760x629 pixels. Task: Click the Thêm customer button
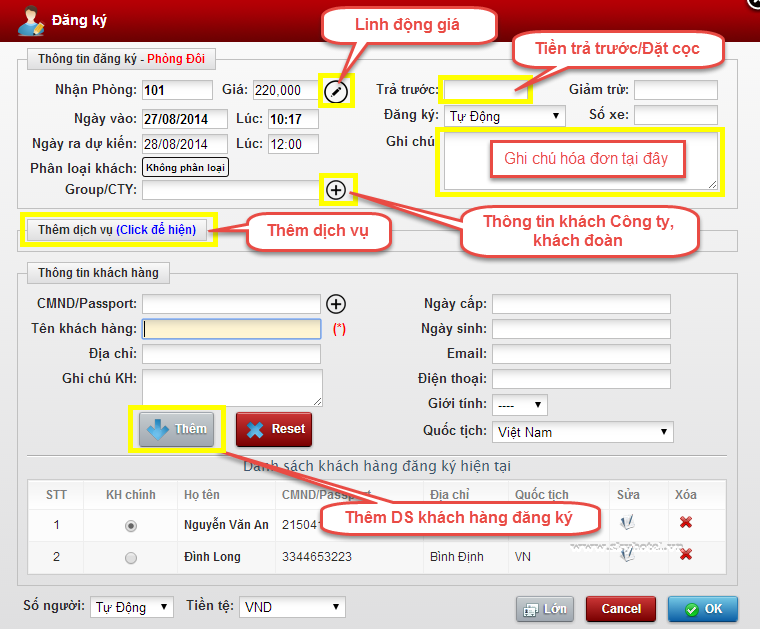tap(176, 429)
